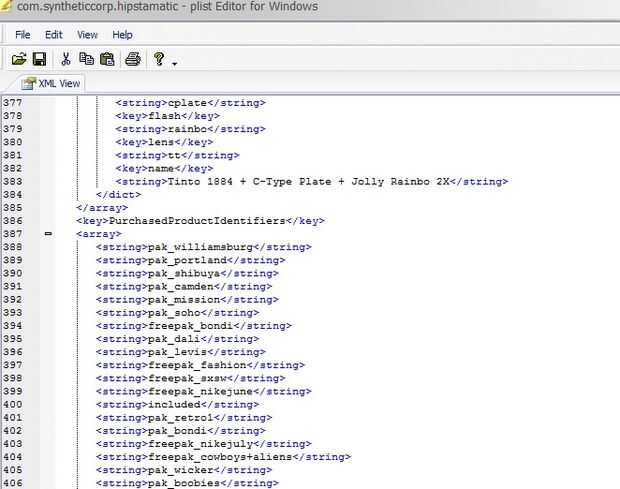Save the plist with the floppy icon
The image size is (620, 489).
tap(39, 59)
